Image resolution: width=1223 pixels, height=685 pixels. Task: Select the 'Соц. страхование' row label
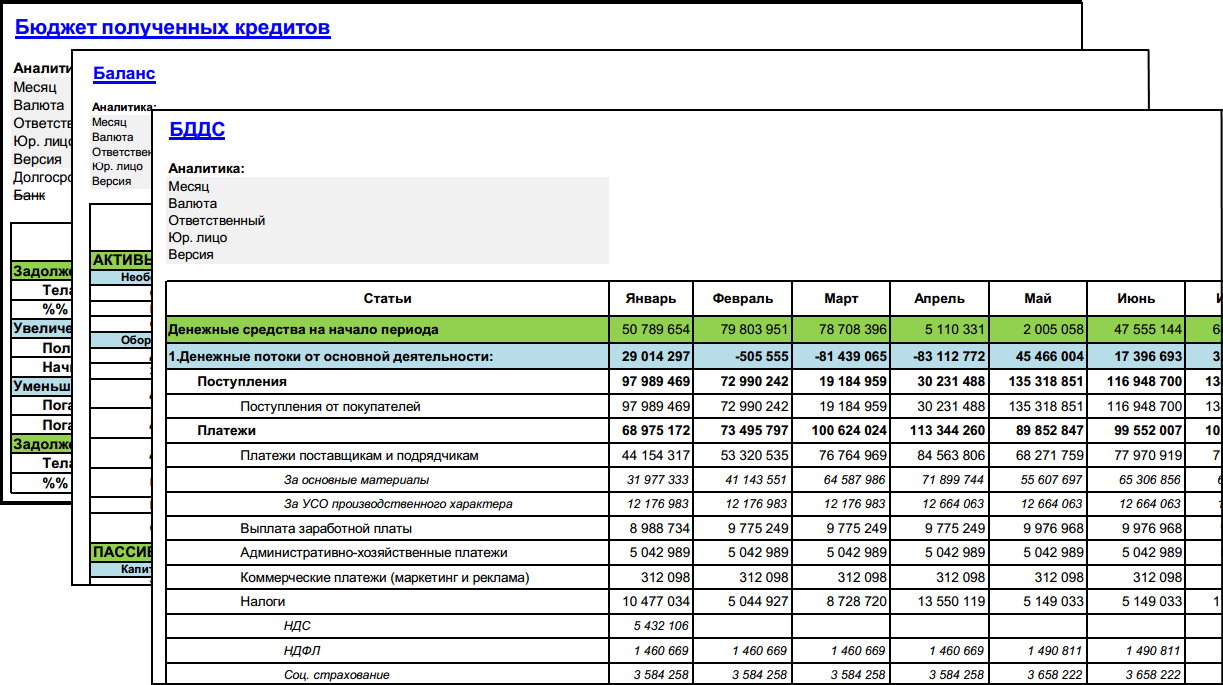click(336, 675)
